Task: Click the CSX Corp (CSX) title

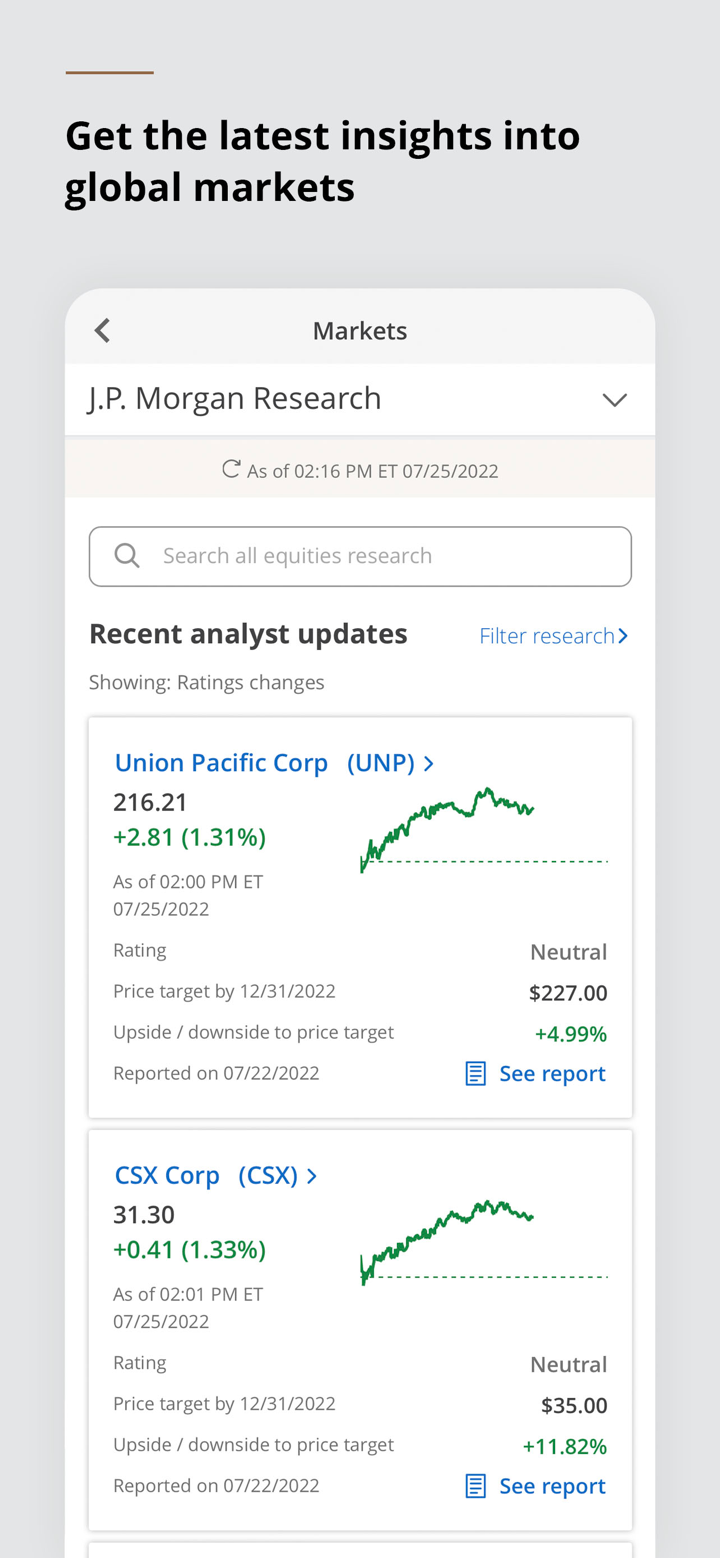Action: pyautogui.click(x=206, y=1175)
